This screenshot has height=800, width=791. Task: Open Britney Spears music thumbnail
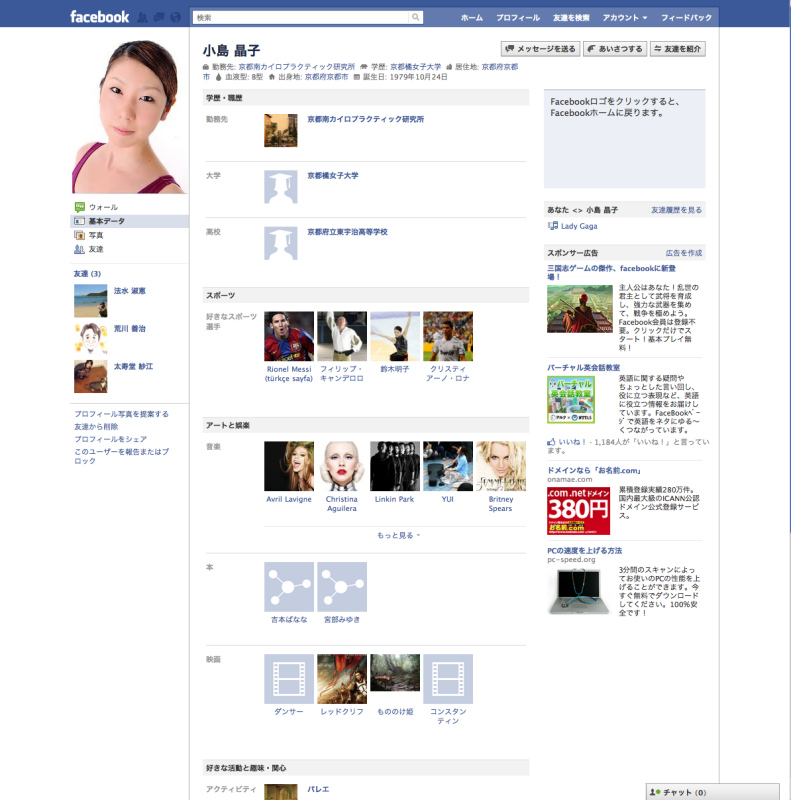(x=501, y=466)
